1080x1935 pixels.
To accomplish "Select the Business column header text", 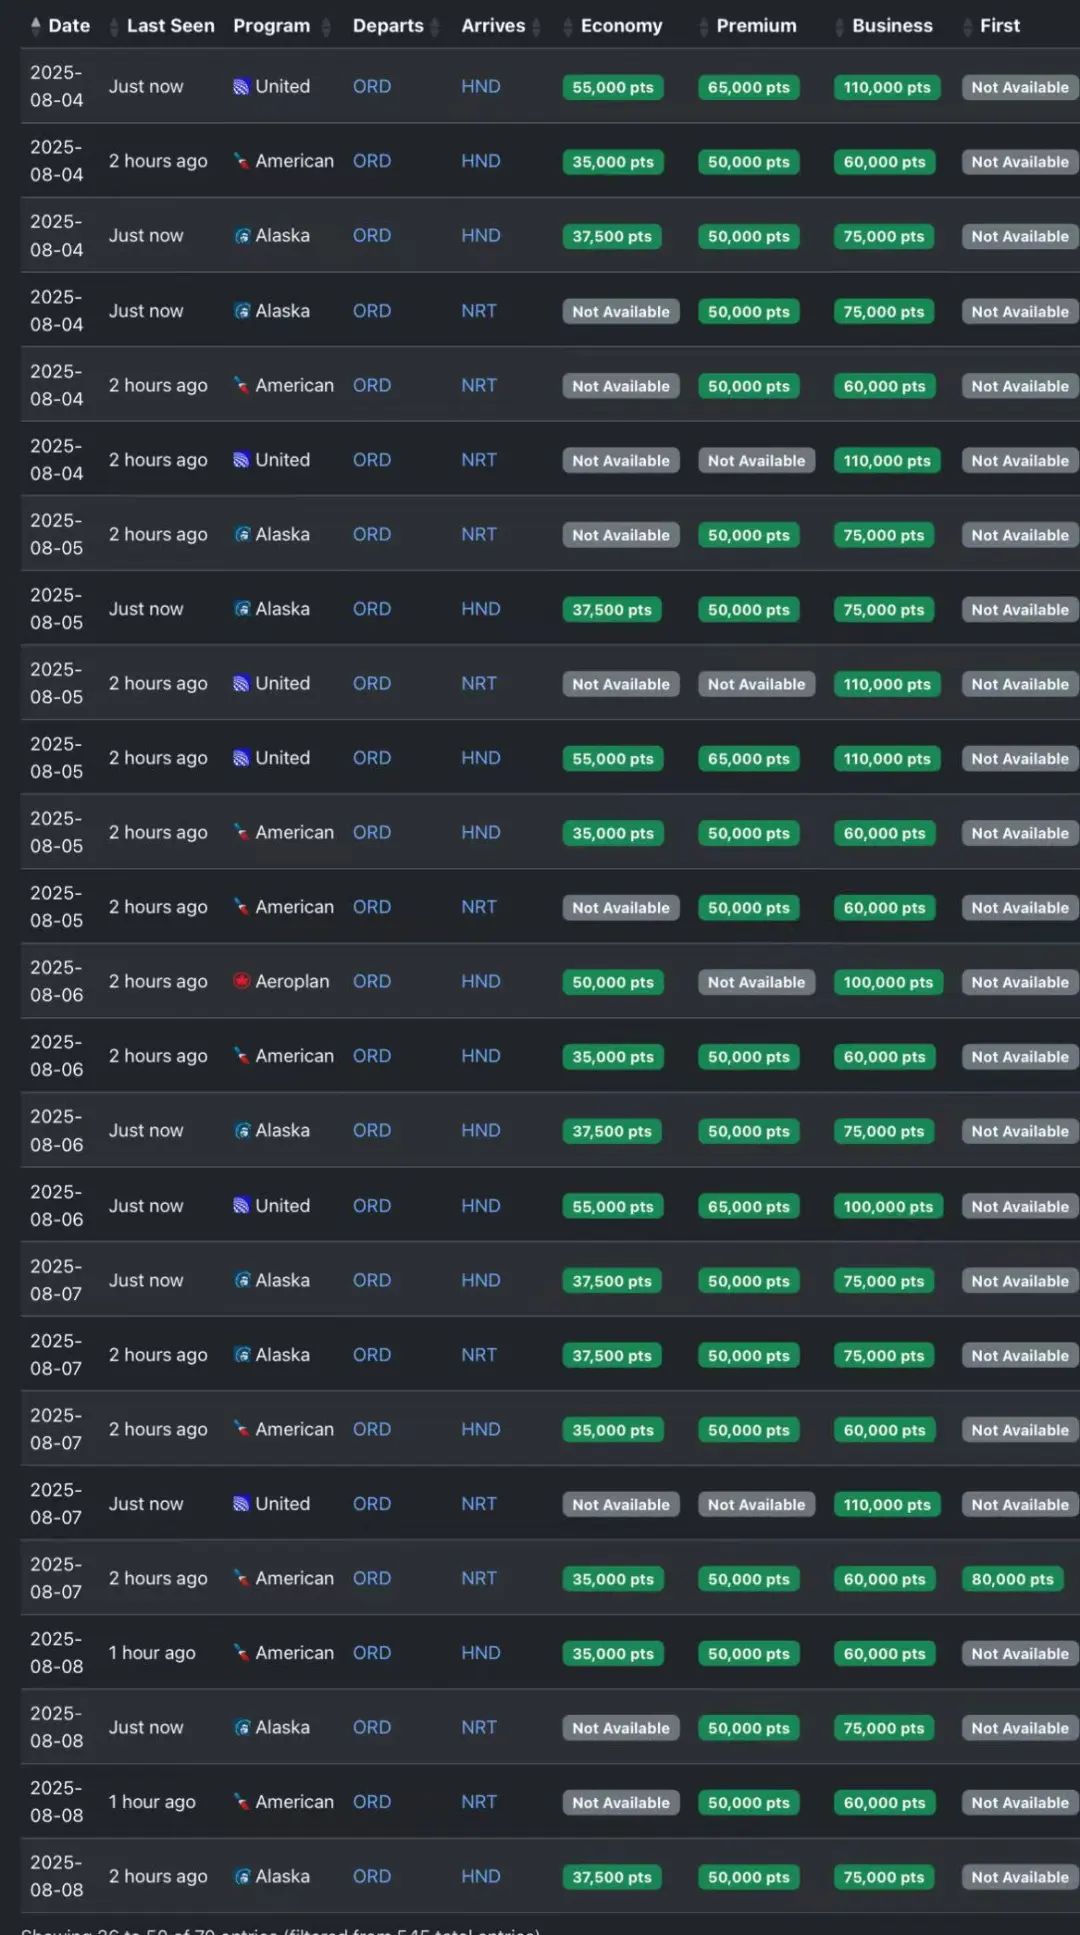I will pos(892,26).
